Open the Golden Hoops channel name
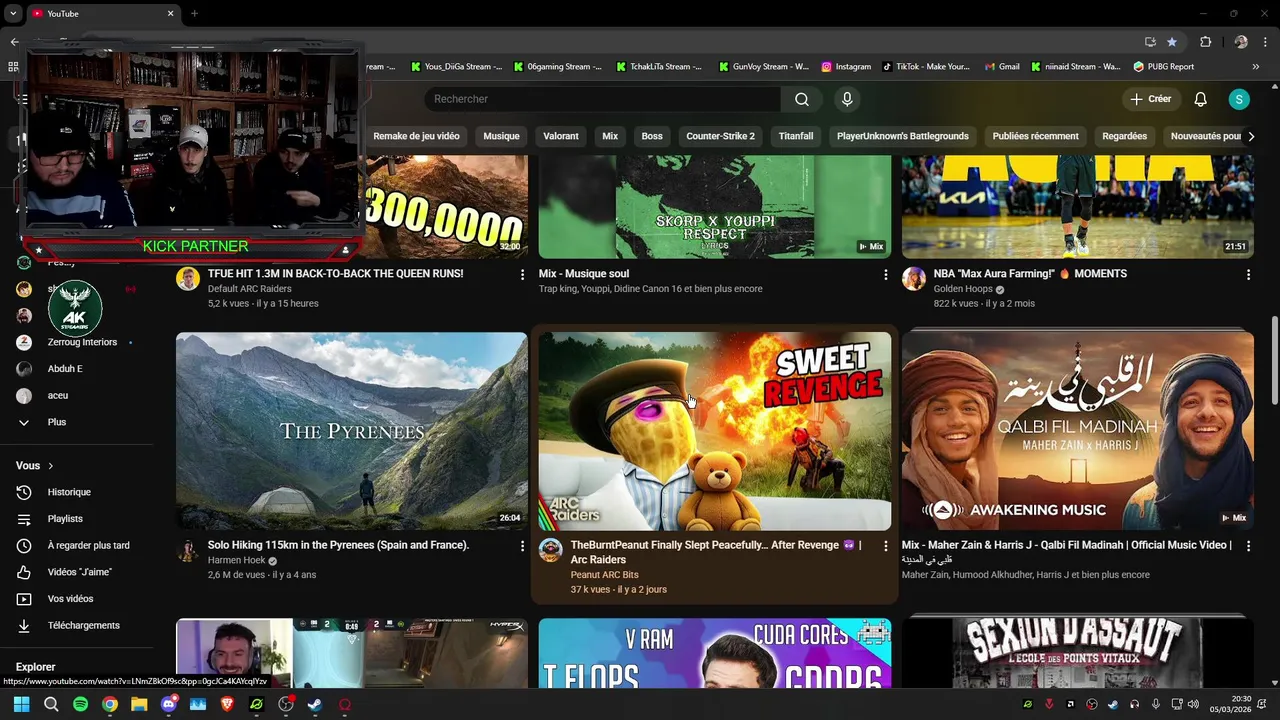This screenshot has width=1280, height=720. tap(962, 289)
